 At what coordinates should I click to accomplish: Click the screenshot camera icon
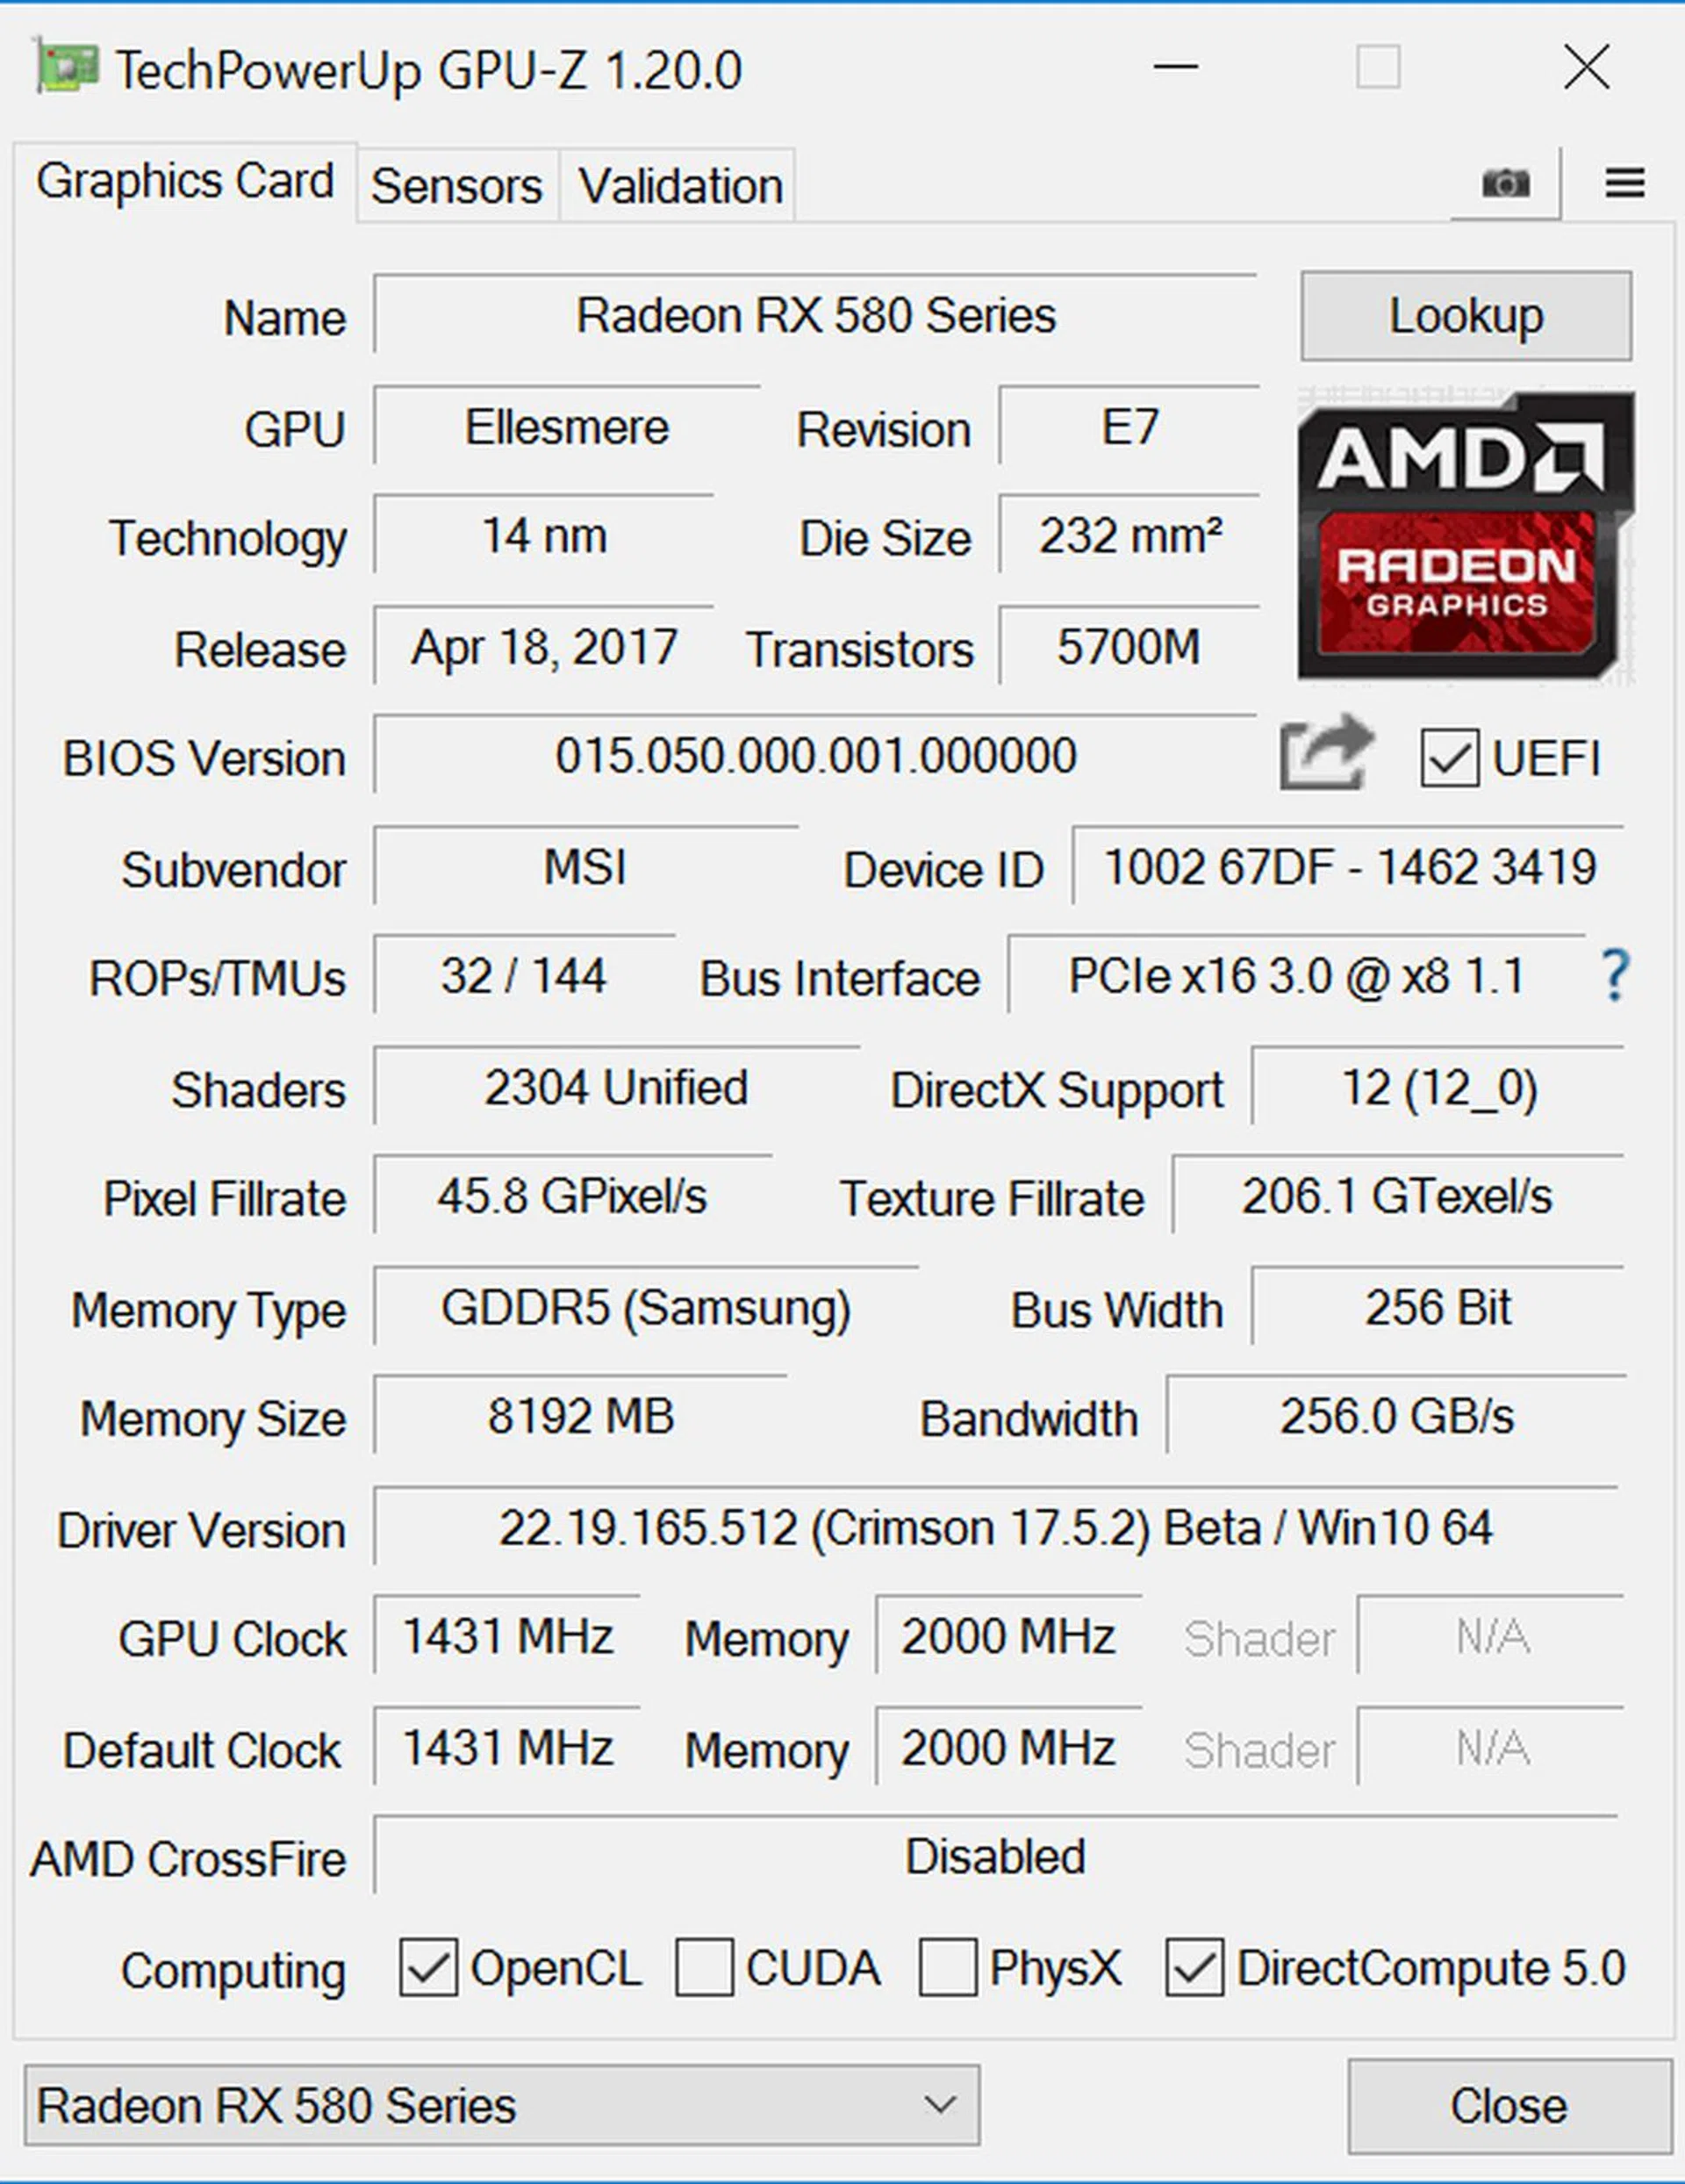pos(1505,184)
